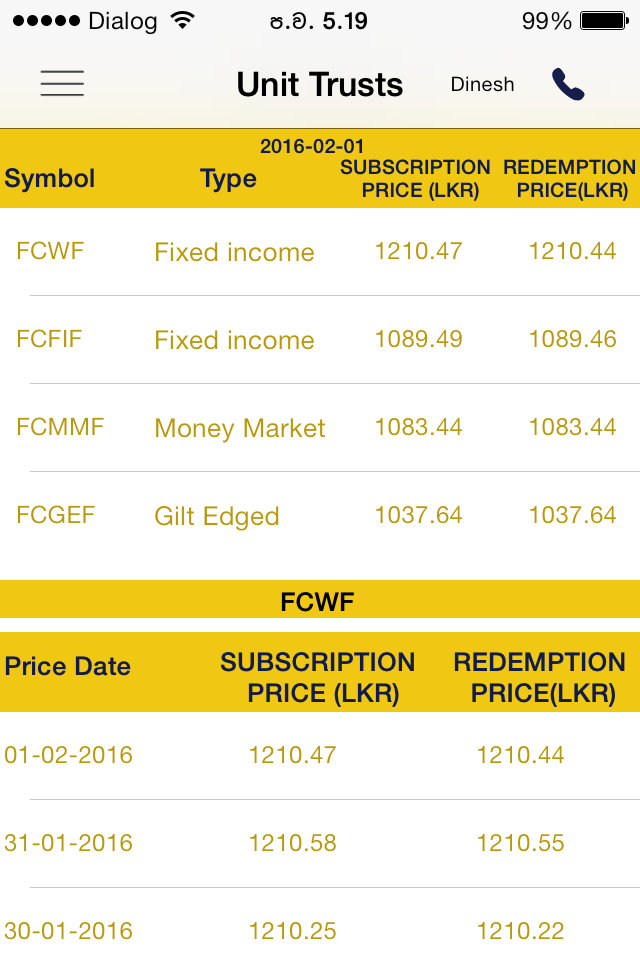Viewport: 640px width, 960px height.
Task: Tap the 2016-02-01 date label
Action: pyautogui.click(x=312, y=146)
